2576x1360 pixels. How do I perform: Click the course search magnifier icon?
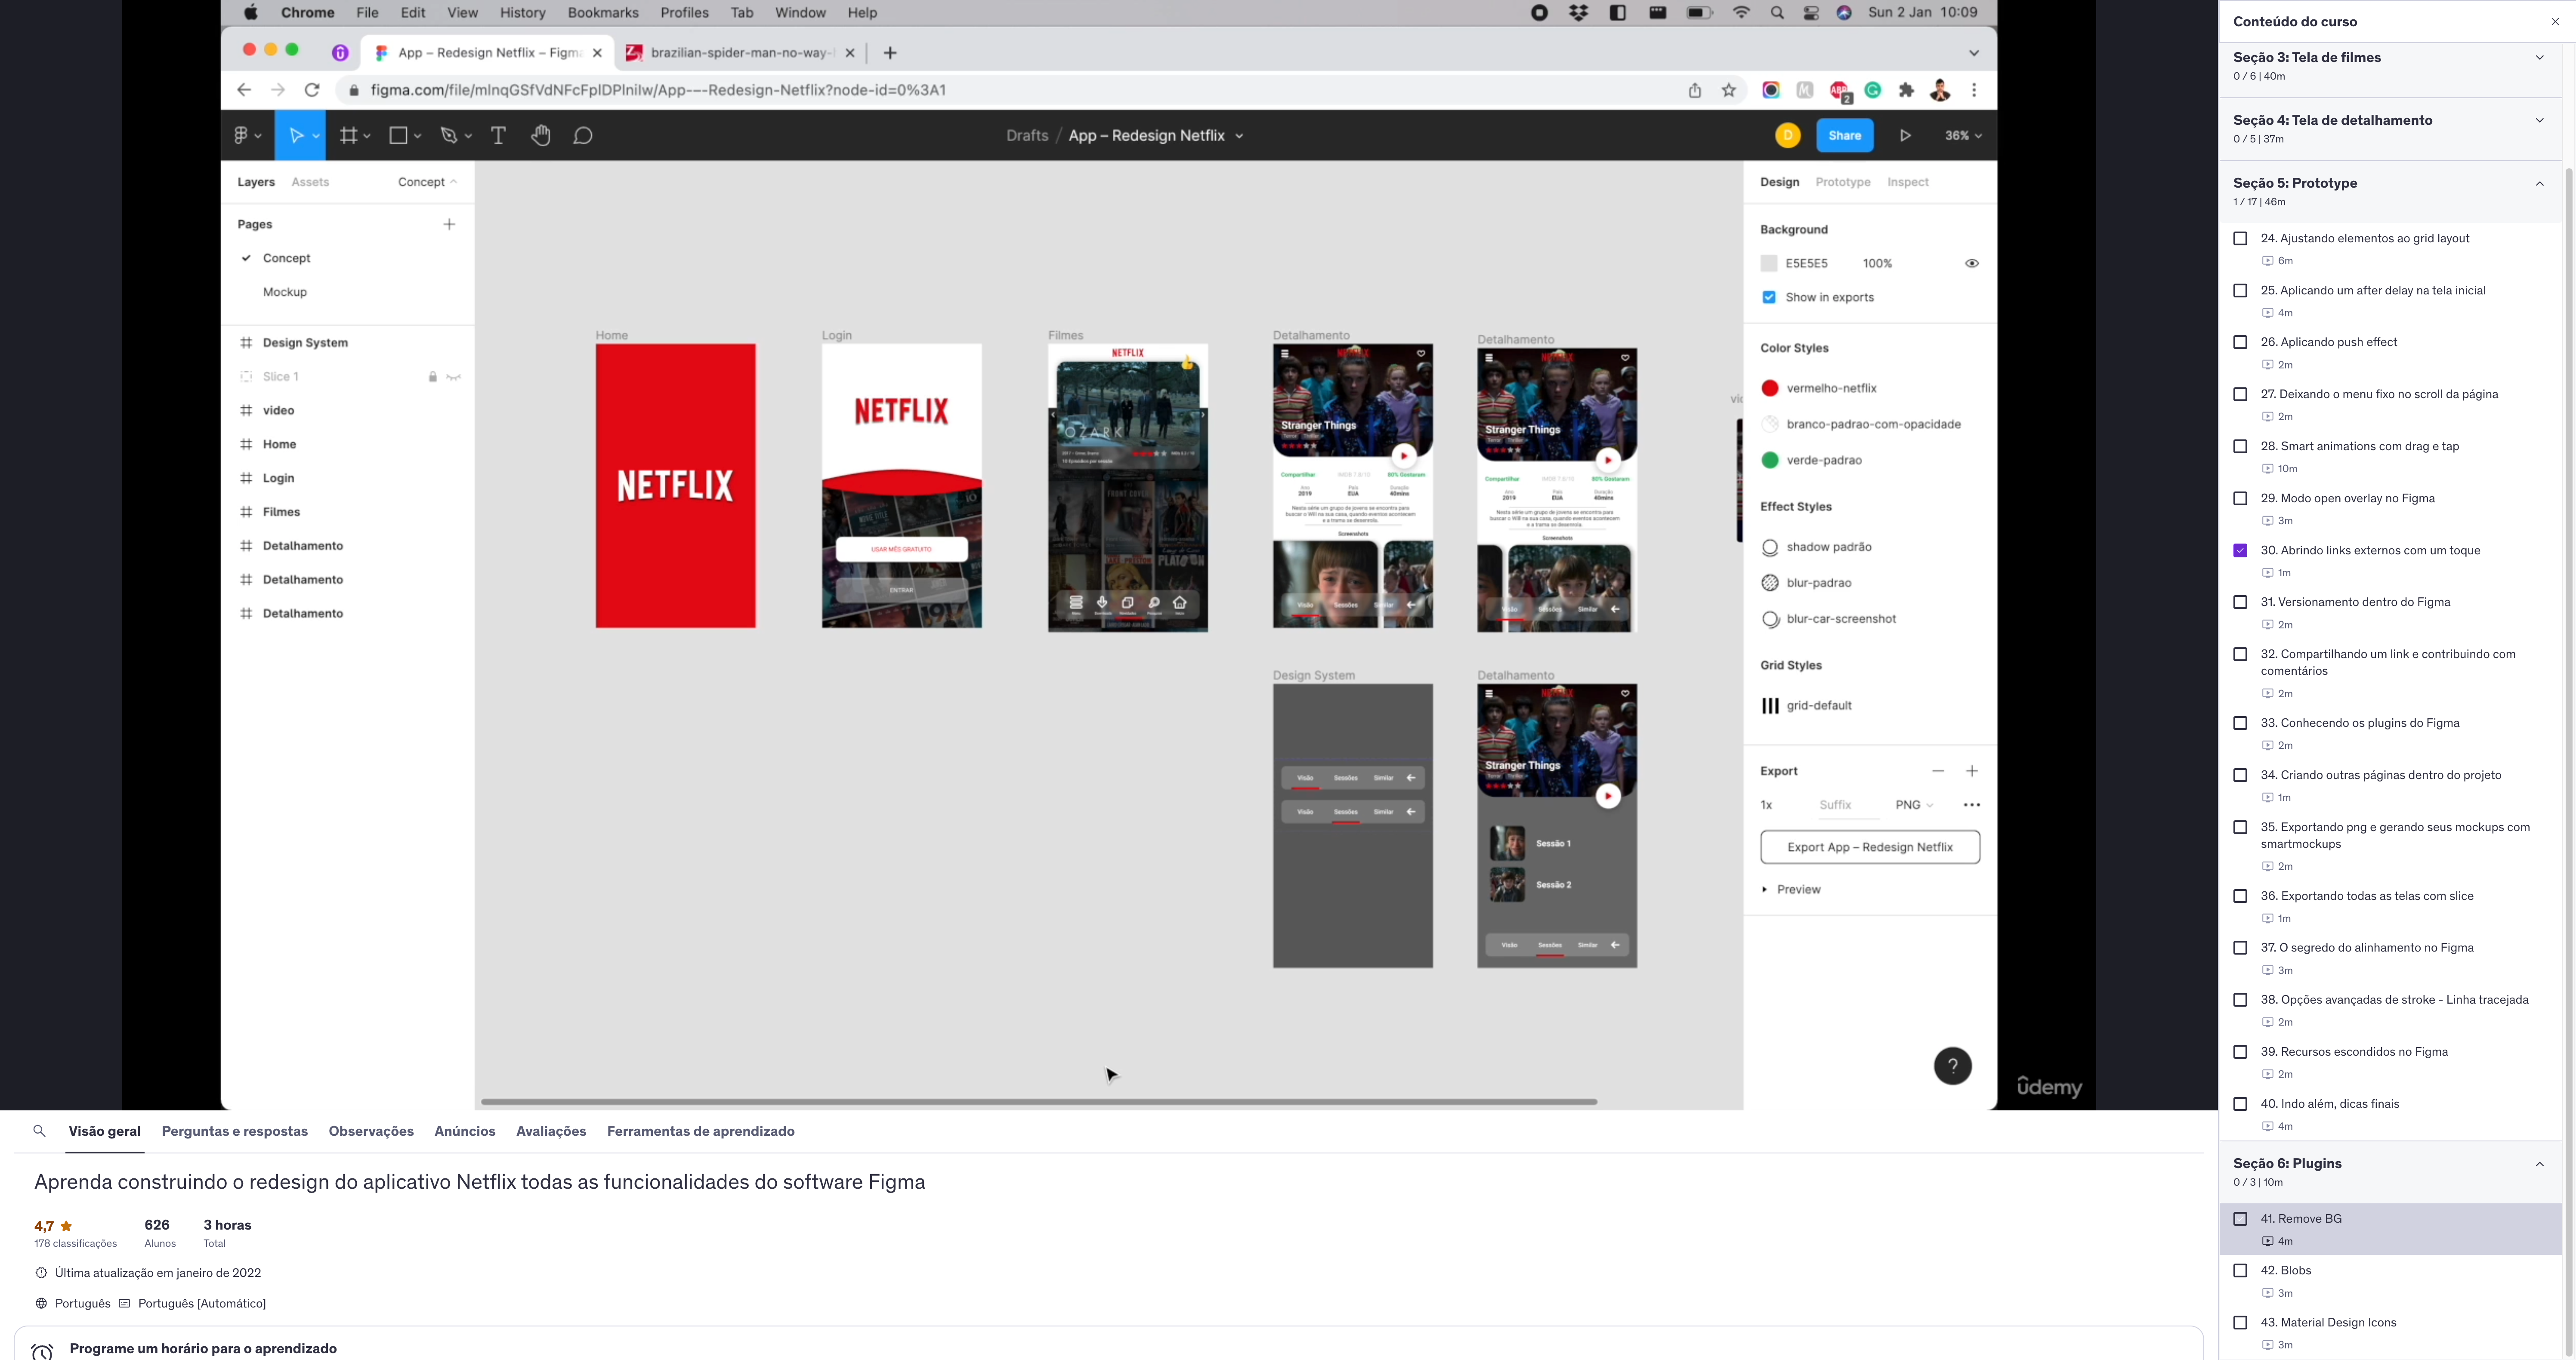coord(39,1131)
